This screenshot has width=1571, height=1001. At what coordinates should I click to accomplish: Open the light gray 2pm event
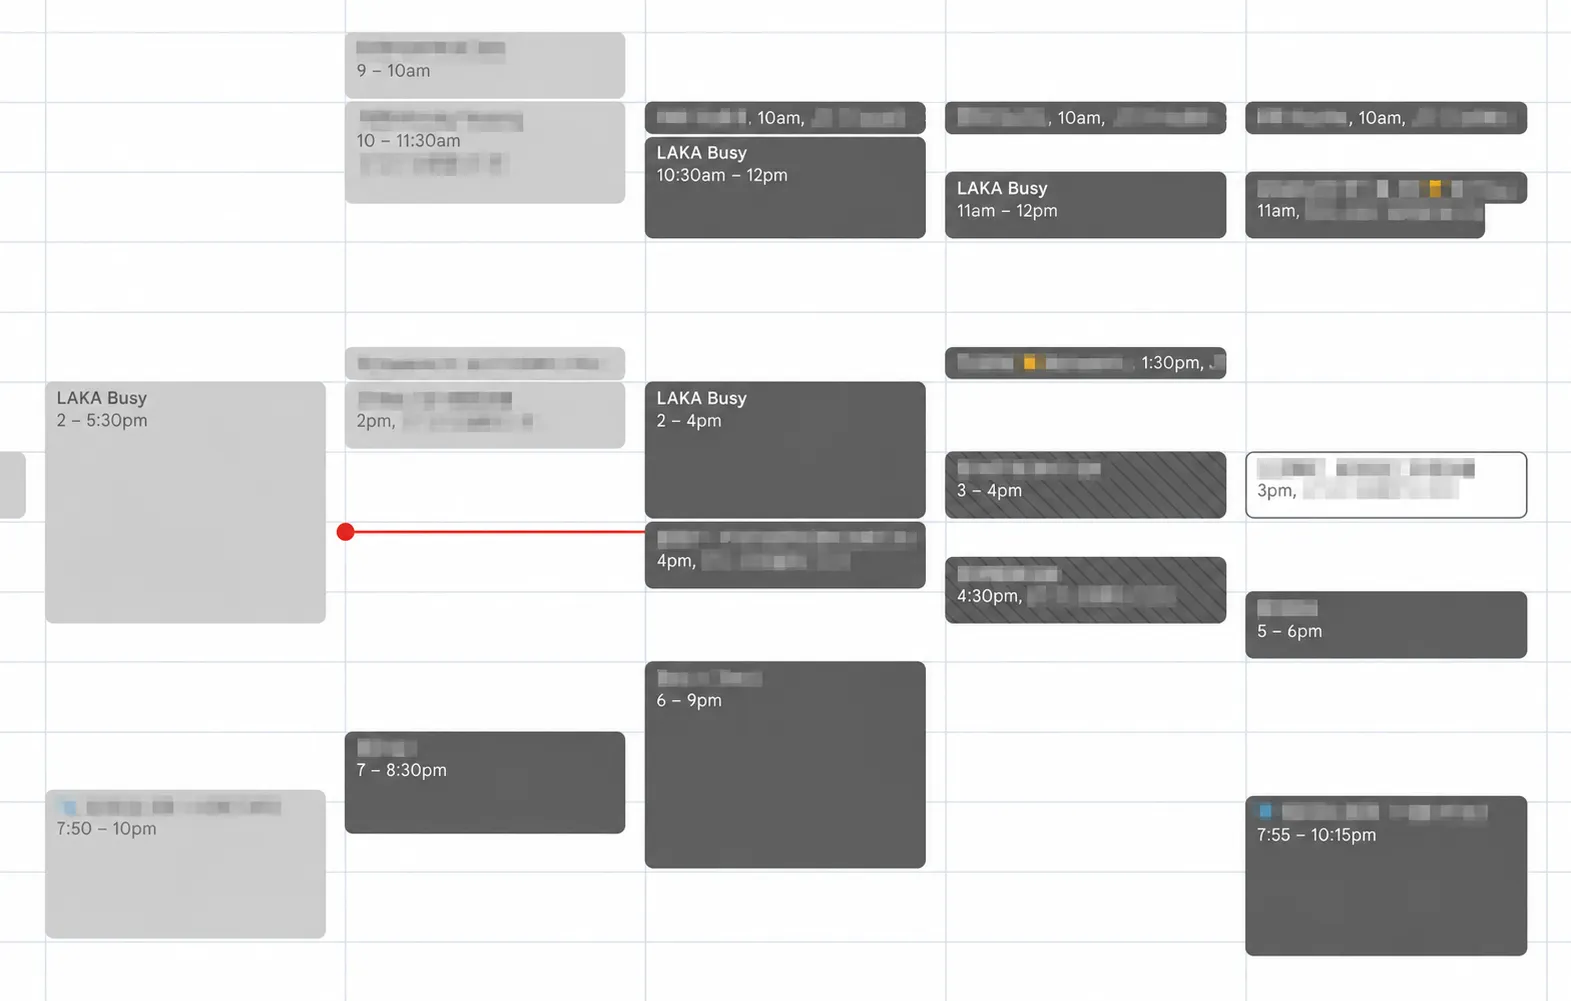pos(485,415)
